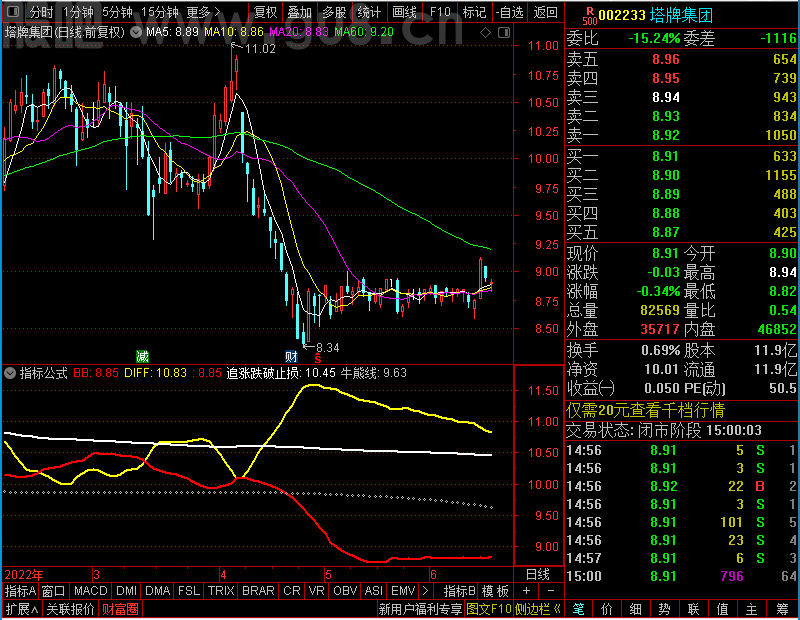
Task: Open the 指标A indicator group
Action: coord(20,591)
